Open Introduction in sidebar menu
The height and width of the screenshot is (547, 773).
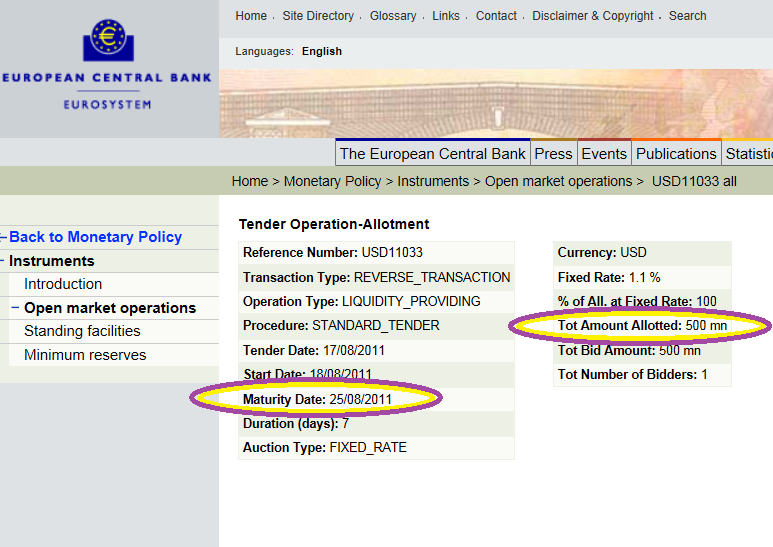63,284
